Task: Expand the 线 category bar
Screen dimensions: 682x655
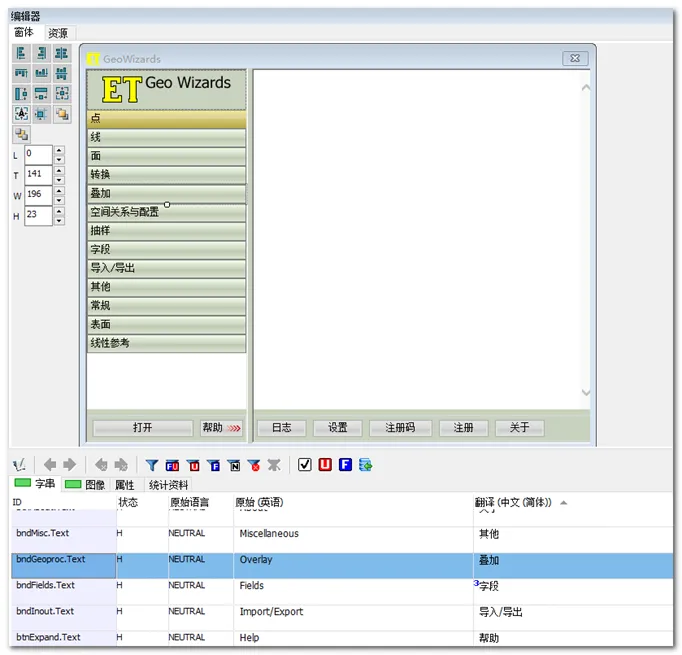Action: click(x=167, y=138)
